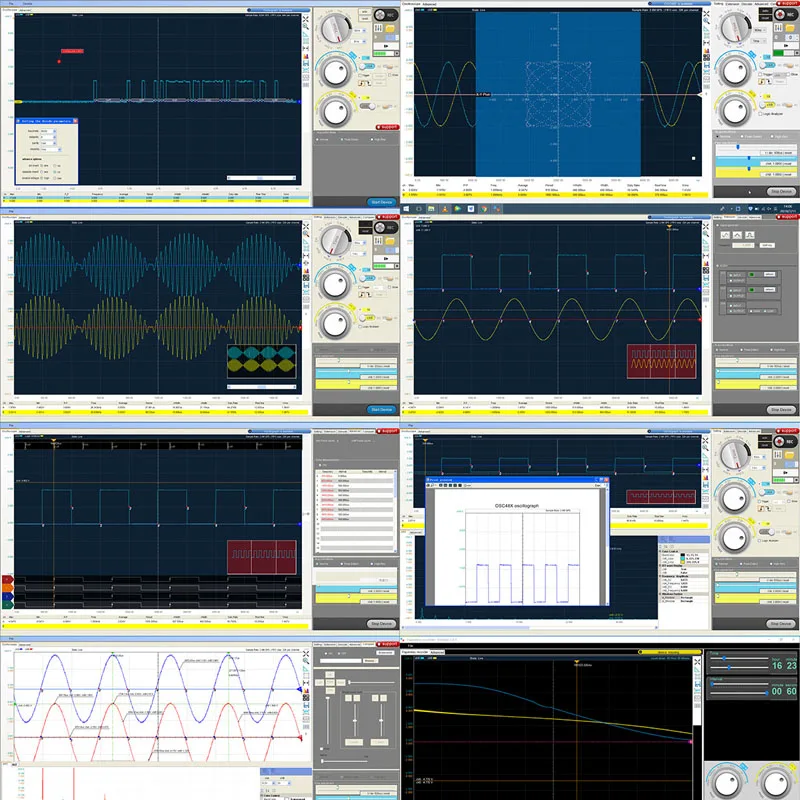This screenshot has height=800, width=800.
Task: Open upper timebase dropdown in serial decode window
Action: (x=359, y=31)
